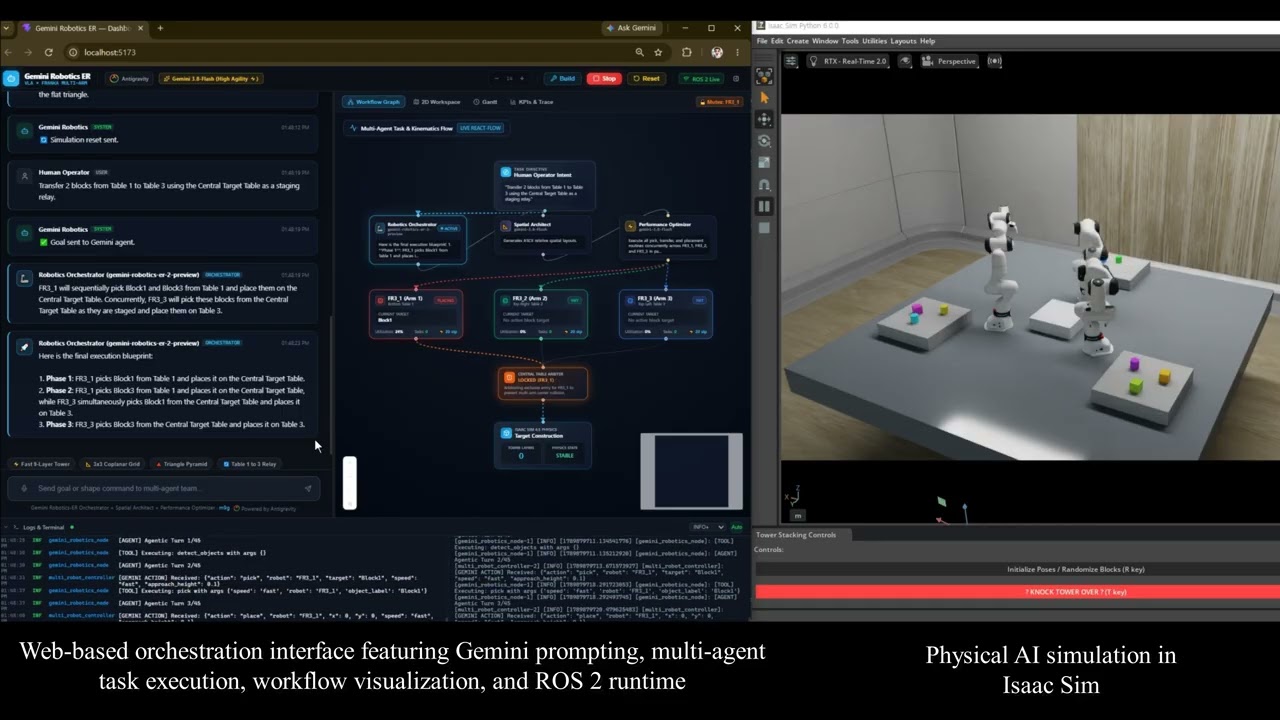
Task: Open the Perspective camera dropdown
Action: 948,61
